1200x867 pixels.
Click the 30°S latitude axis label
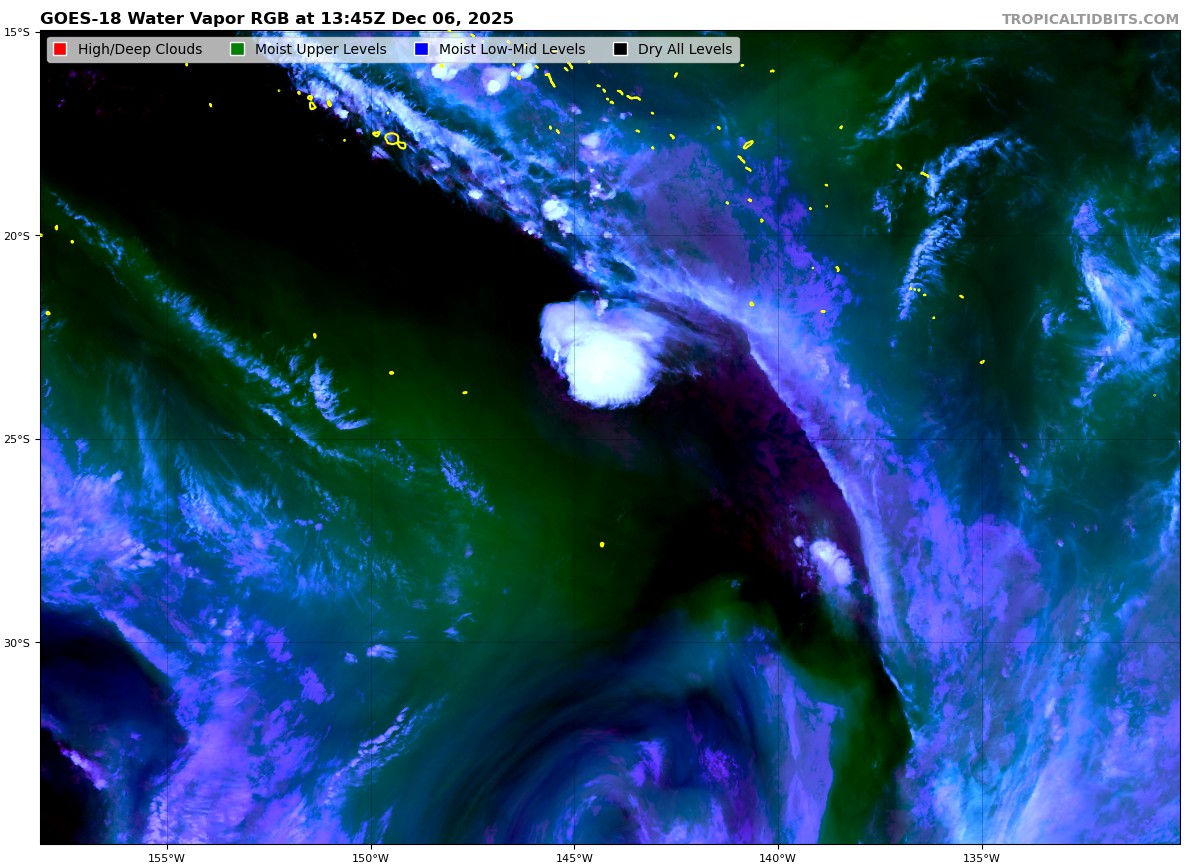[17, 643]
